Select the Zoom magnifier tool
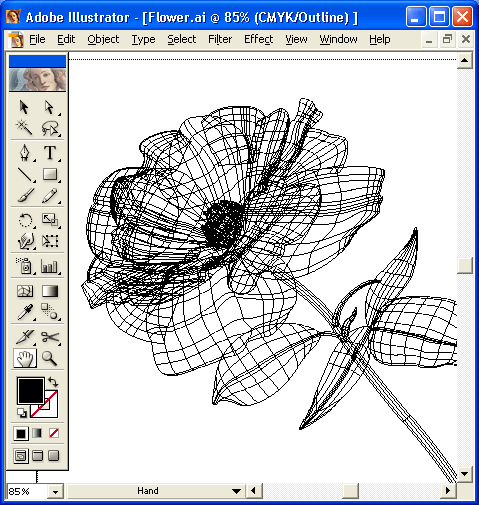The height and width of the screenshot is (505, 479). pos(50,358)
